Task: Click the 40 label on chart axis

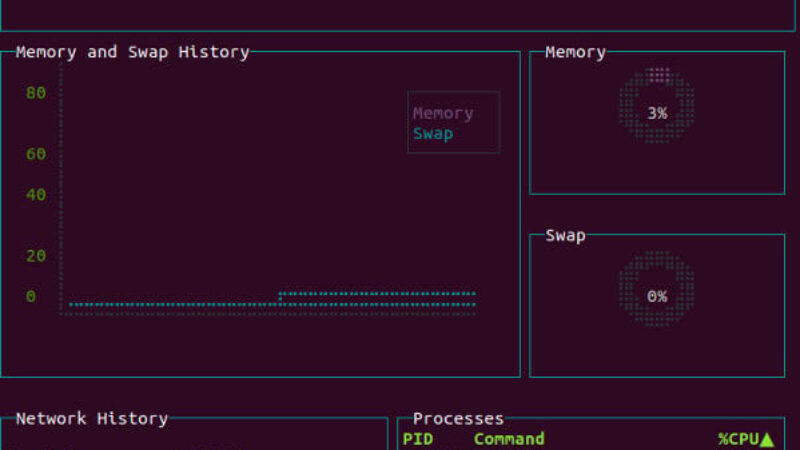Action: 36,195
